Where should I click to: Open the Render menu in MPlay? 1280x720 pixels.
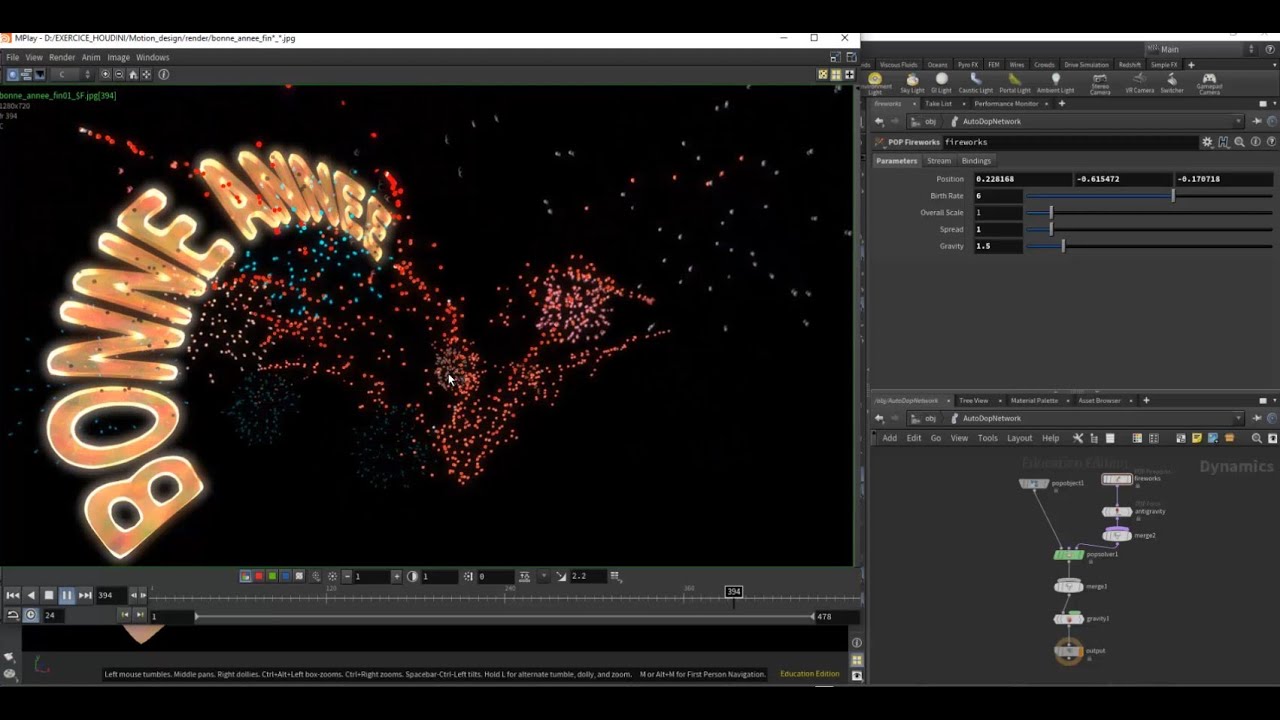pyautogui.click(x=62, y=57)
